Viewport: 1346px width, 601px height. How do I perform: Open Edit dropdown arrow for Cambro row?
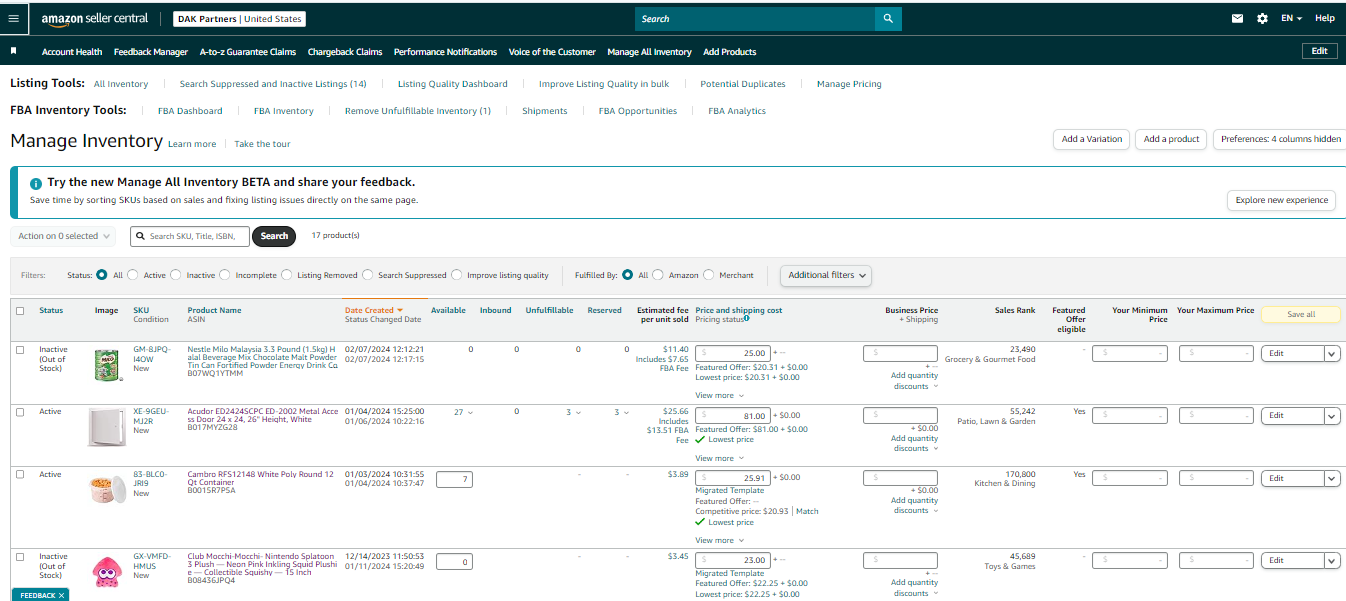point(1331,478)
